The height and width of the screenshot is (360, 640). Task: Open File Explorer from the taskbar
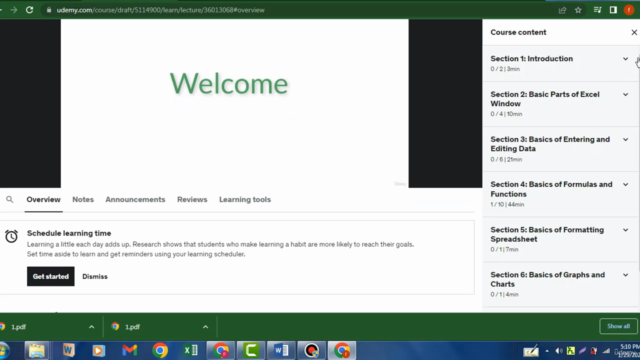click(x=37, y=350)
